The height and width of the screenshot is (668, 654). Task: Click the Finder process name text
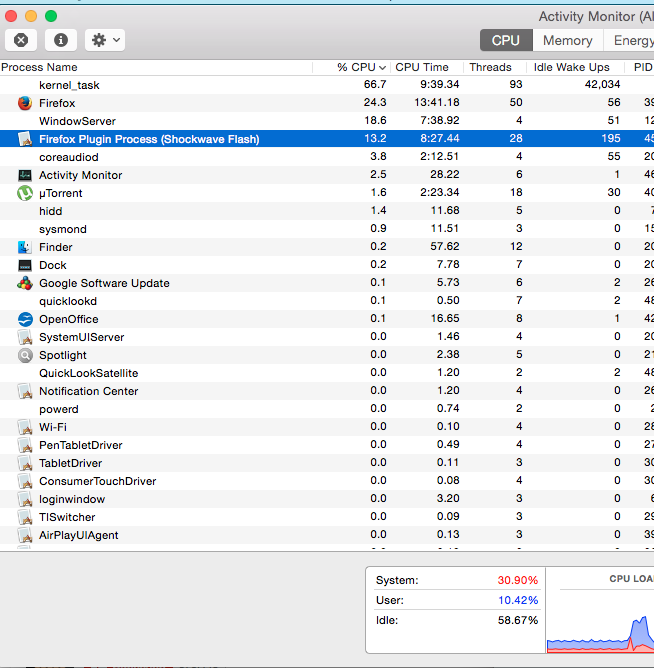56,247
